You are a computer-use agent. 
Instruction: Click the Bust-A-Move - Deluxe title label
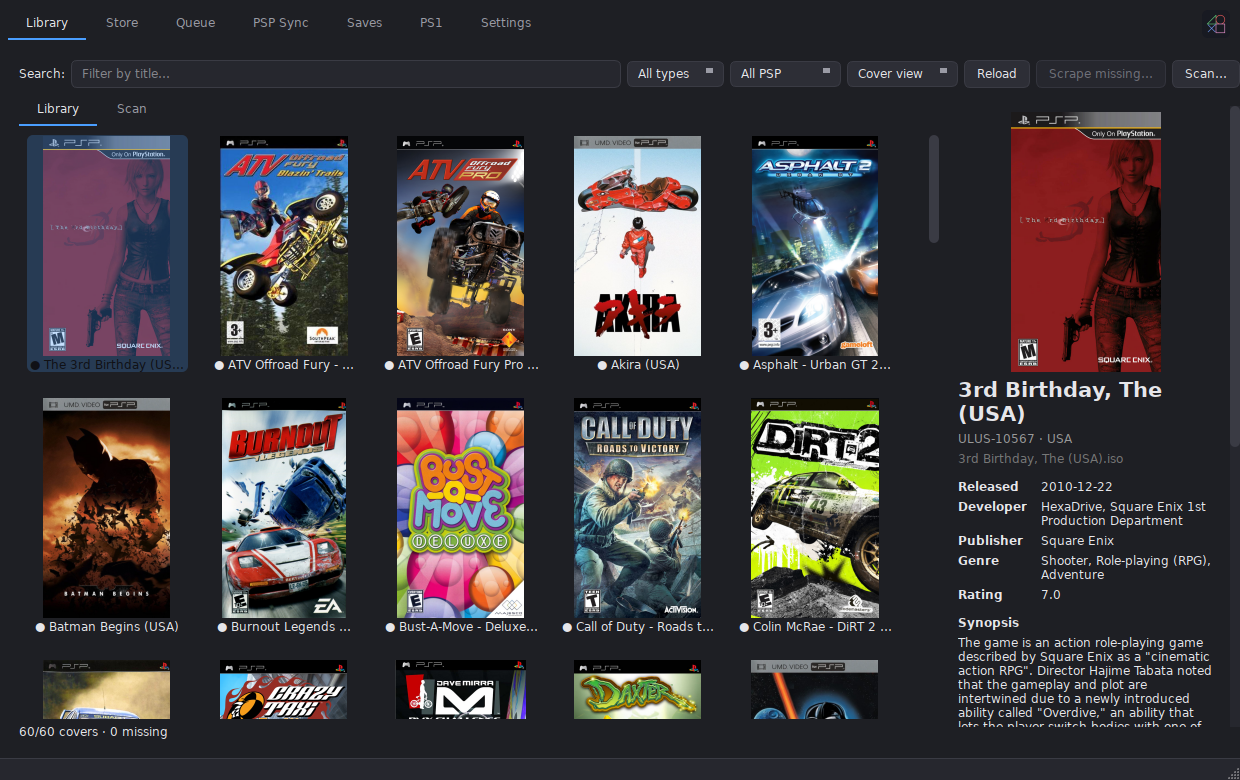click(468, 627)
